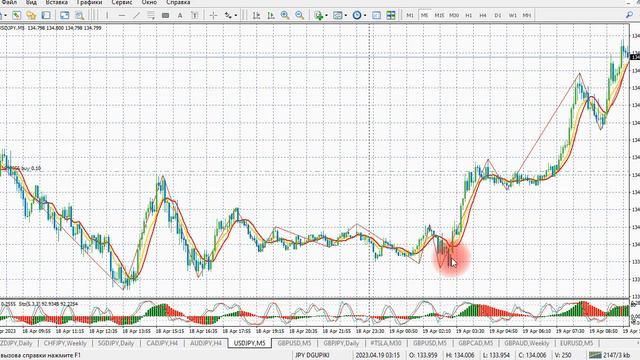Open the Файл menu

tap(8, 2)
